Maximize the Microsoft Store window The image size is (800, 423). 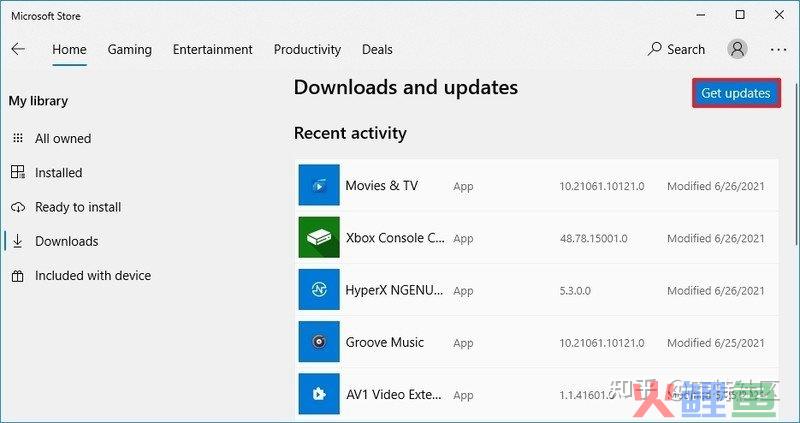pyautogui.click(x=740, y=15)
